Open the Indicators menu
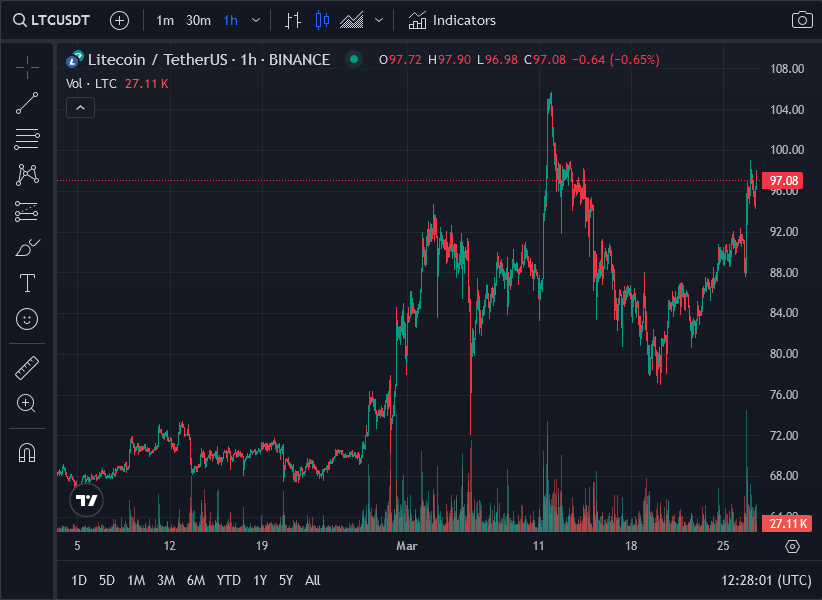The width and height of the screenshot is (822, 600). coord(452,20)
